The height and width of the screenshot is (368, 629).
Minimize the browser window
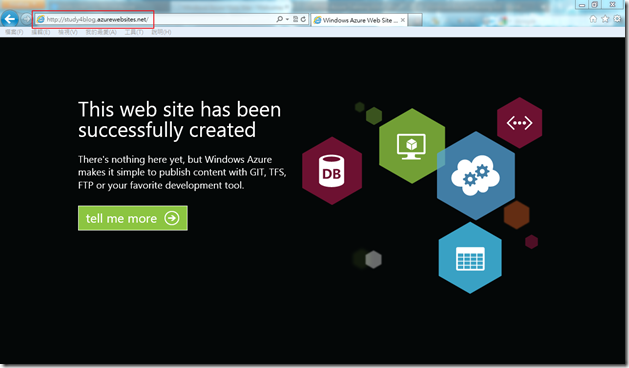point(582,5)
